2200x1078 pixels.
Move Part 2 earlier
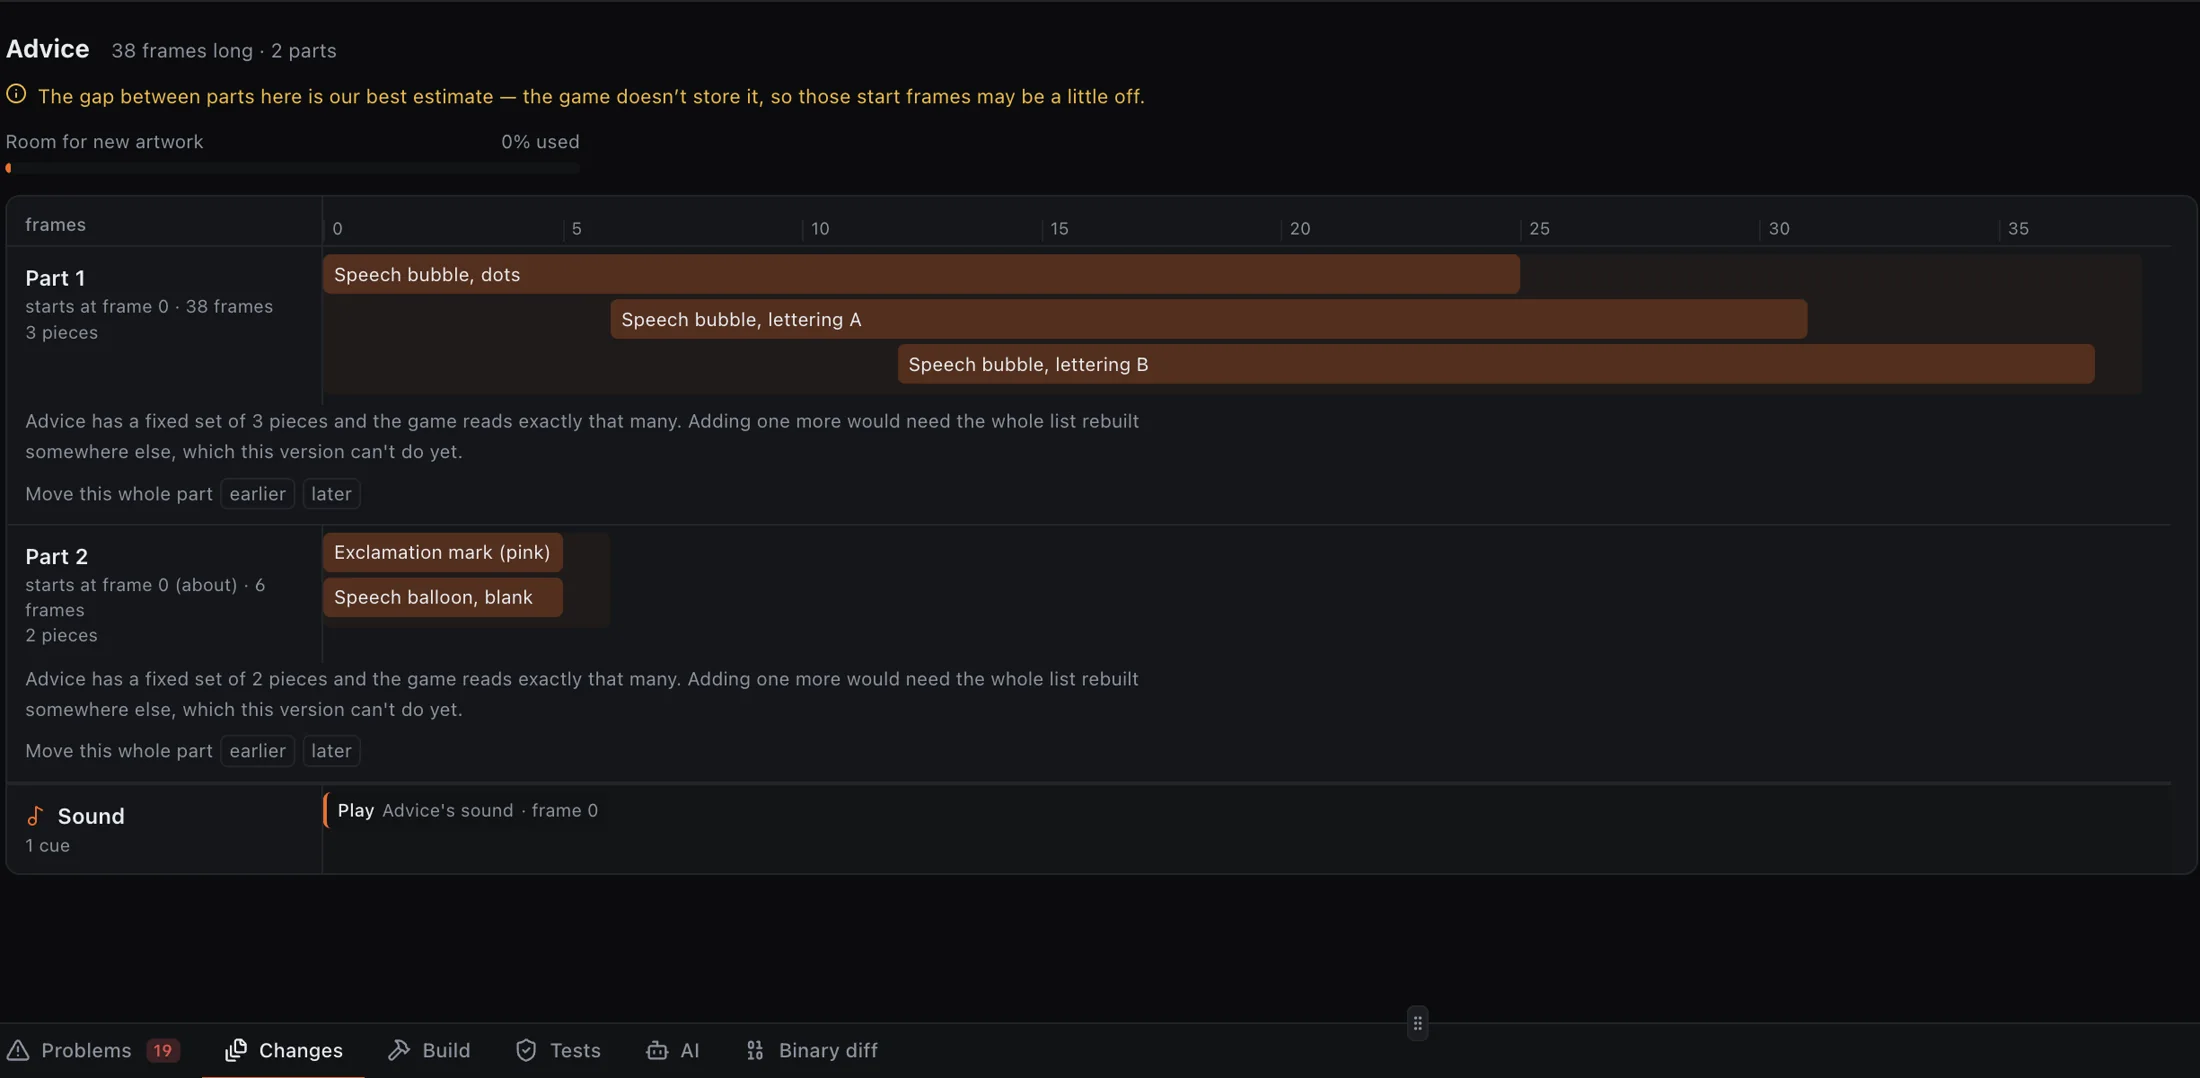click(x=257, y=751)
